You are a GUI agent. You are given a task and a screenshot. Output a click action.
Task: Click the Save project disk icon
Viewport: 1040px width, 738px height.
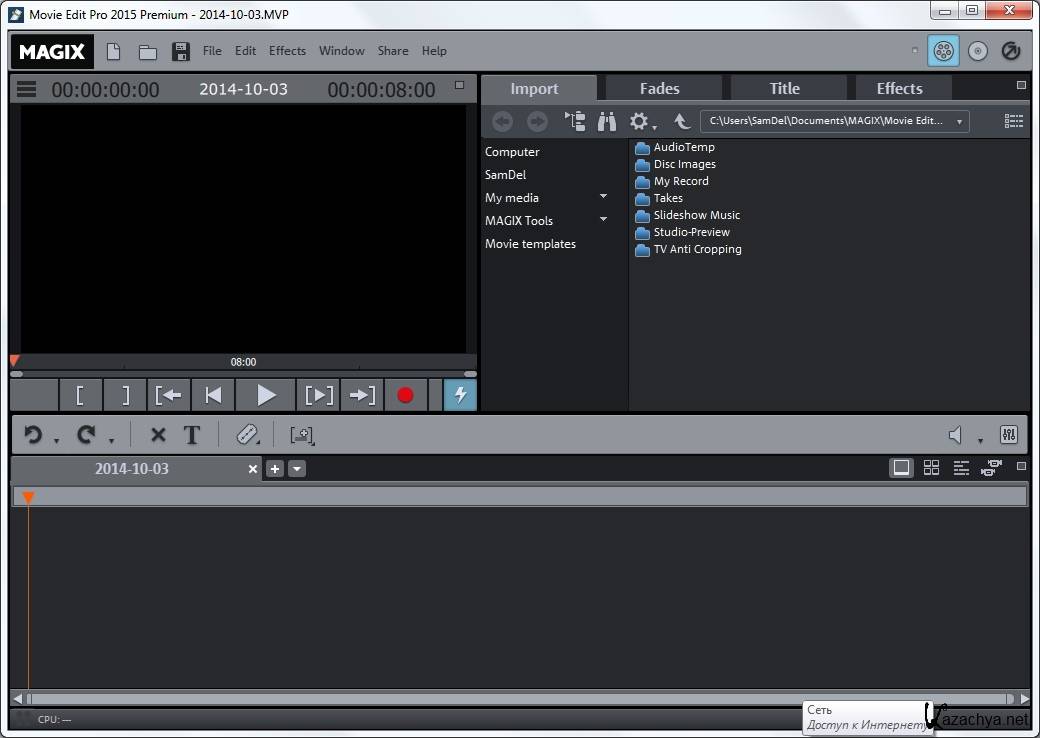point(181,51)
